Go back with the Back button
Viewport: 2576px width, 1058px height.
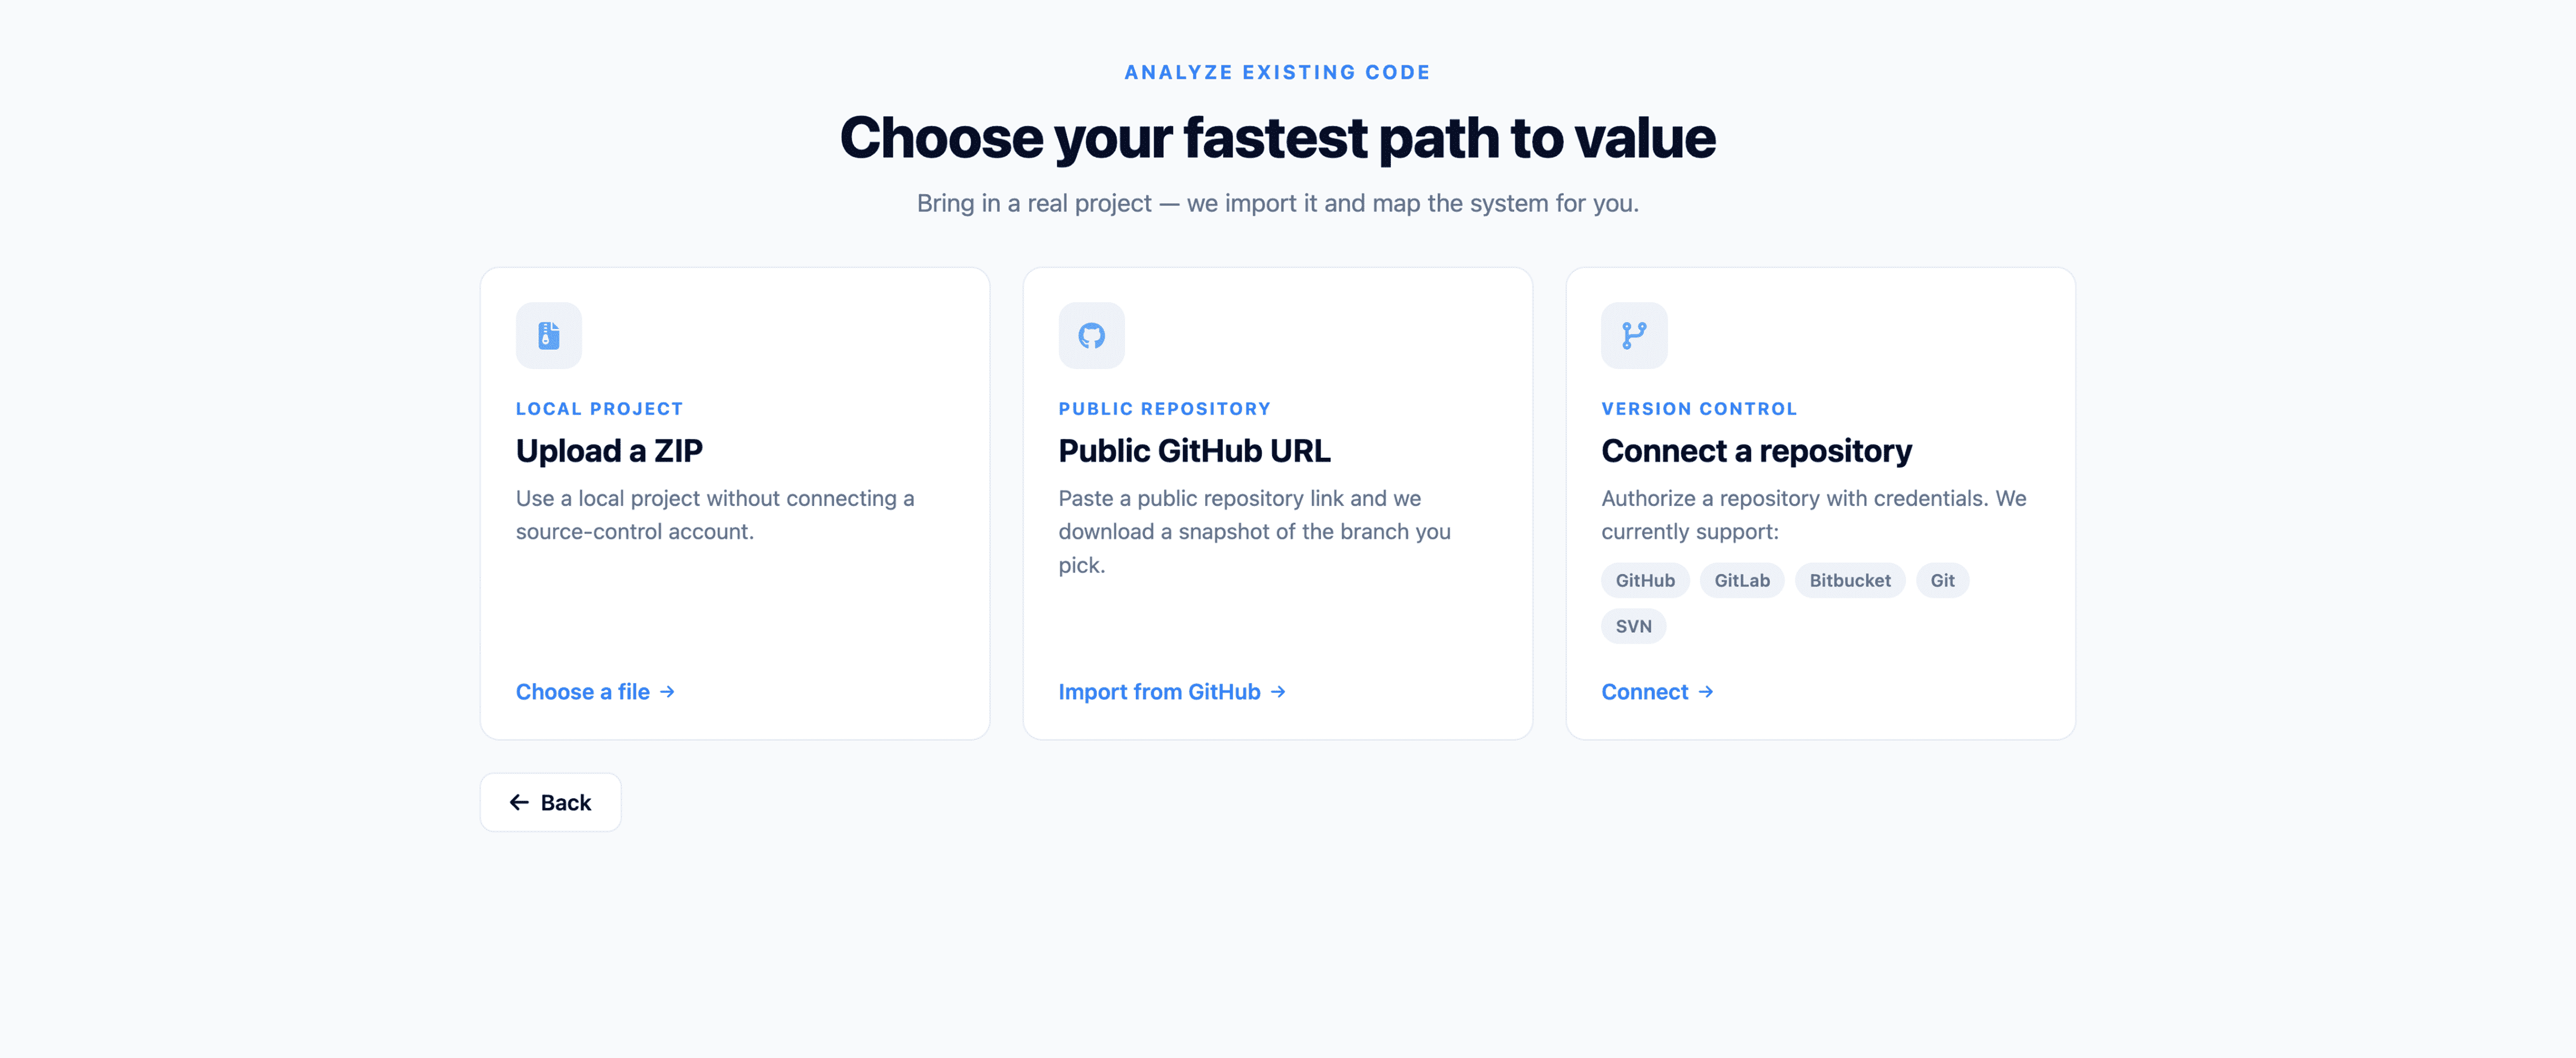point(550,802)
